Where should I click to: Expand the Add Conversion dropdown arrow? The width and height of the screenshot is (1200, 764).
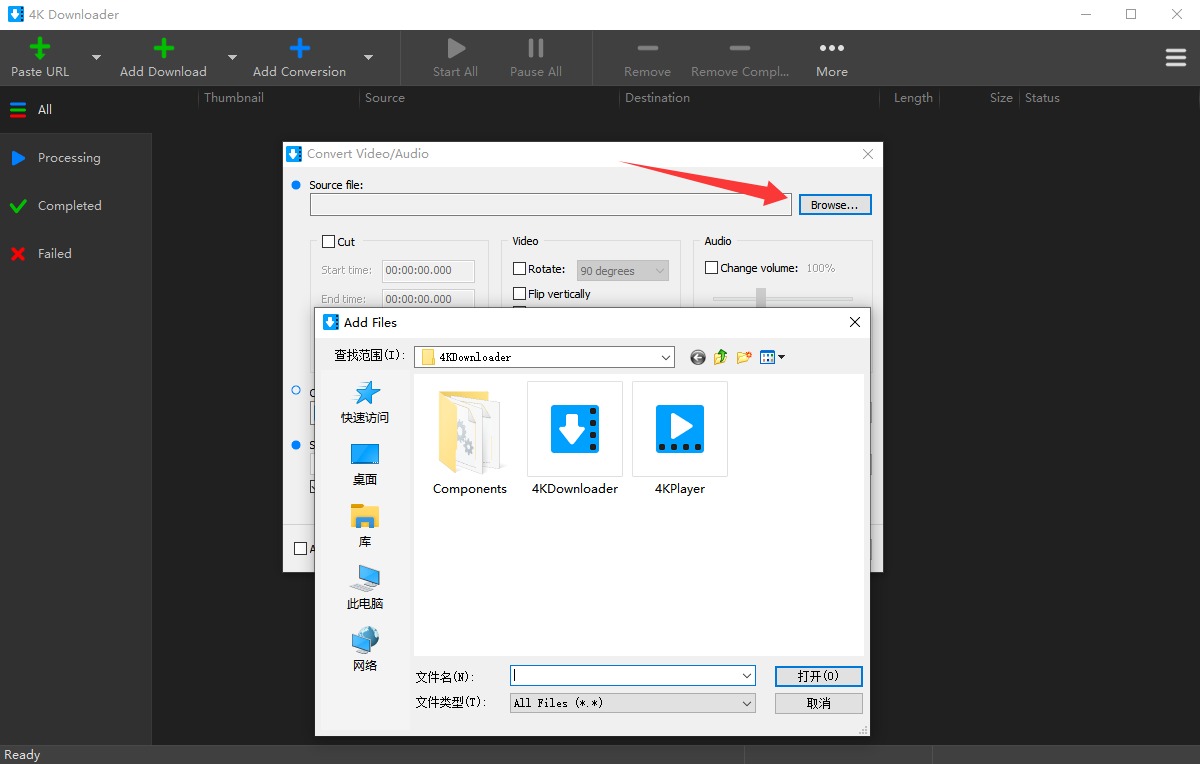tap(368, 57)
